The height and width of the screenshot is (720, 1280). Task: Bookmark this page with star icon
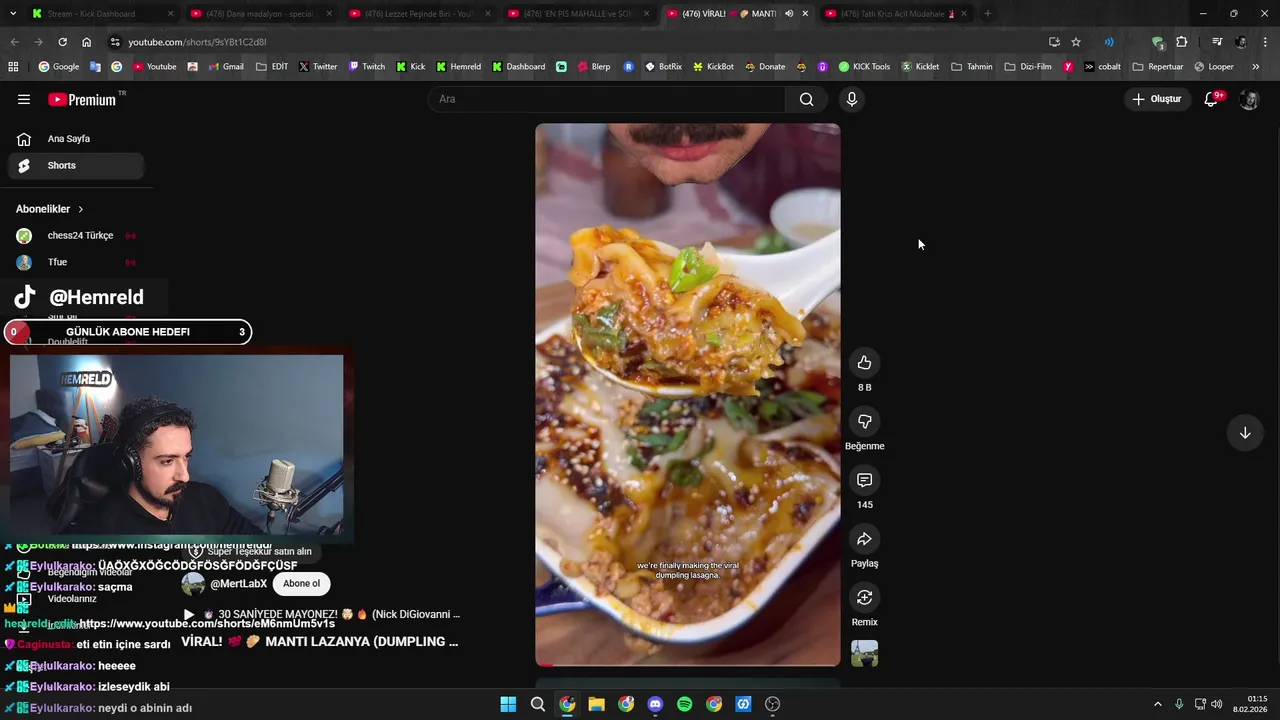pyautogui.click(x=1076, y=42)
